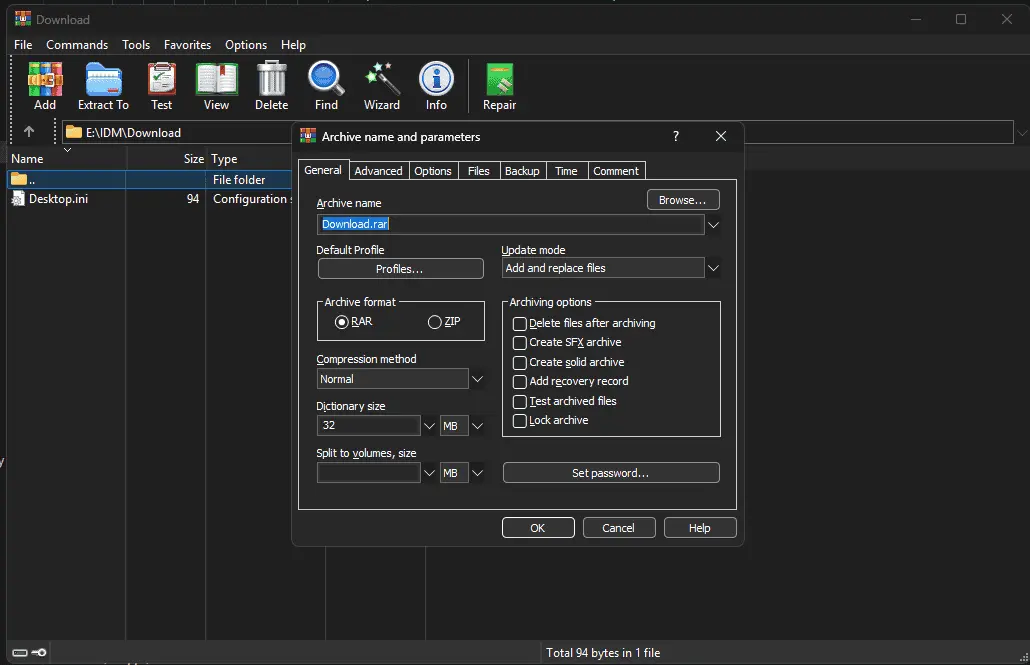Click the Profiles... button
Image resolution: width=1030 pixels, height=665 pixels.
point(400,269)
